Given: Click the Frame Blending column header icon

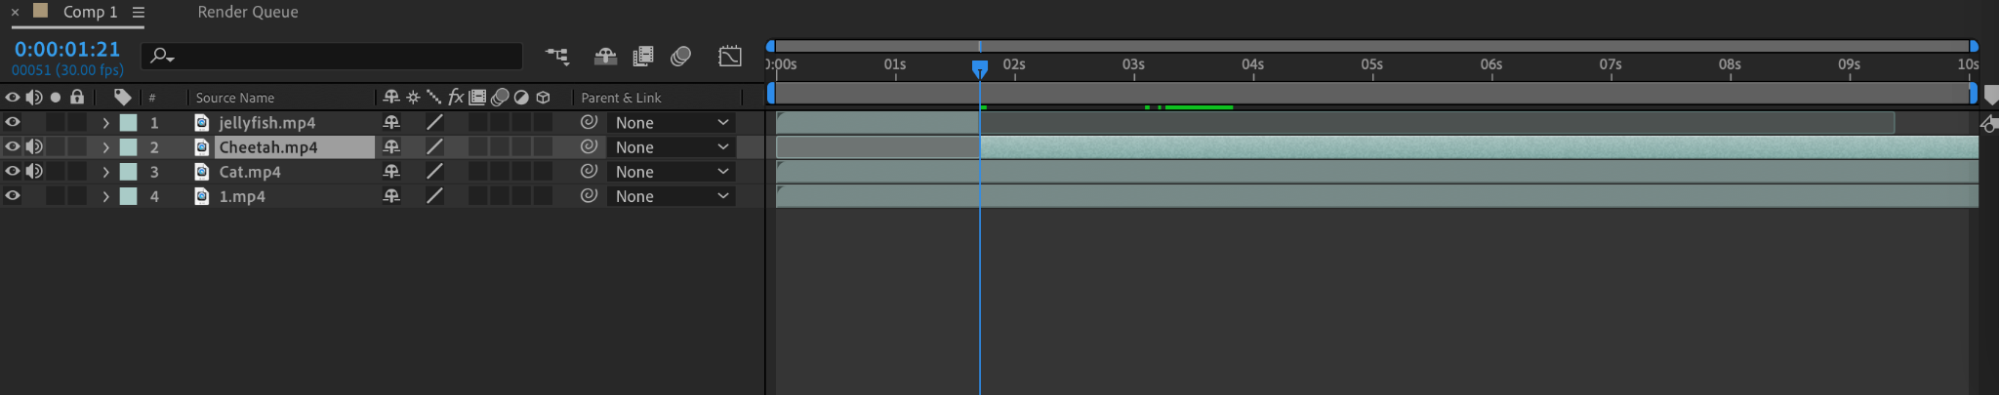Looking at the screenshot, I should pyautogui.click(x=478, y=97).
